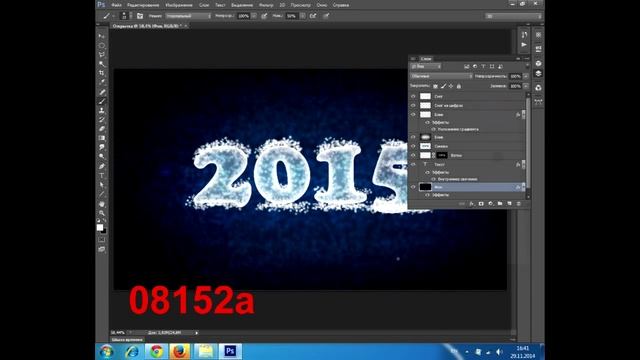
Task: Open the layer filter kind dropdown
Action: tap(426, 67)
